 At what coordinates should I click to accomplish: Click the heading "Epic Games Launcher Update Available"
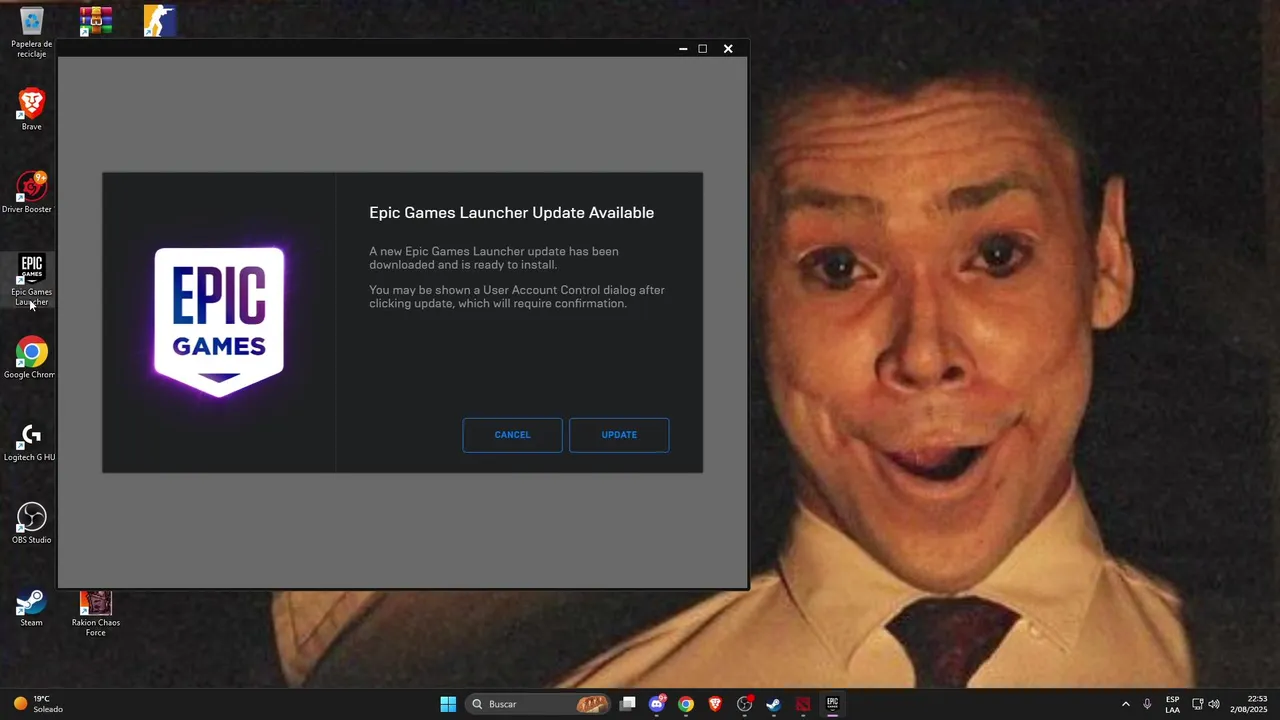(511, 212)
